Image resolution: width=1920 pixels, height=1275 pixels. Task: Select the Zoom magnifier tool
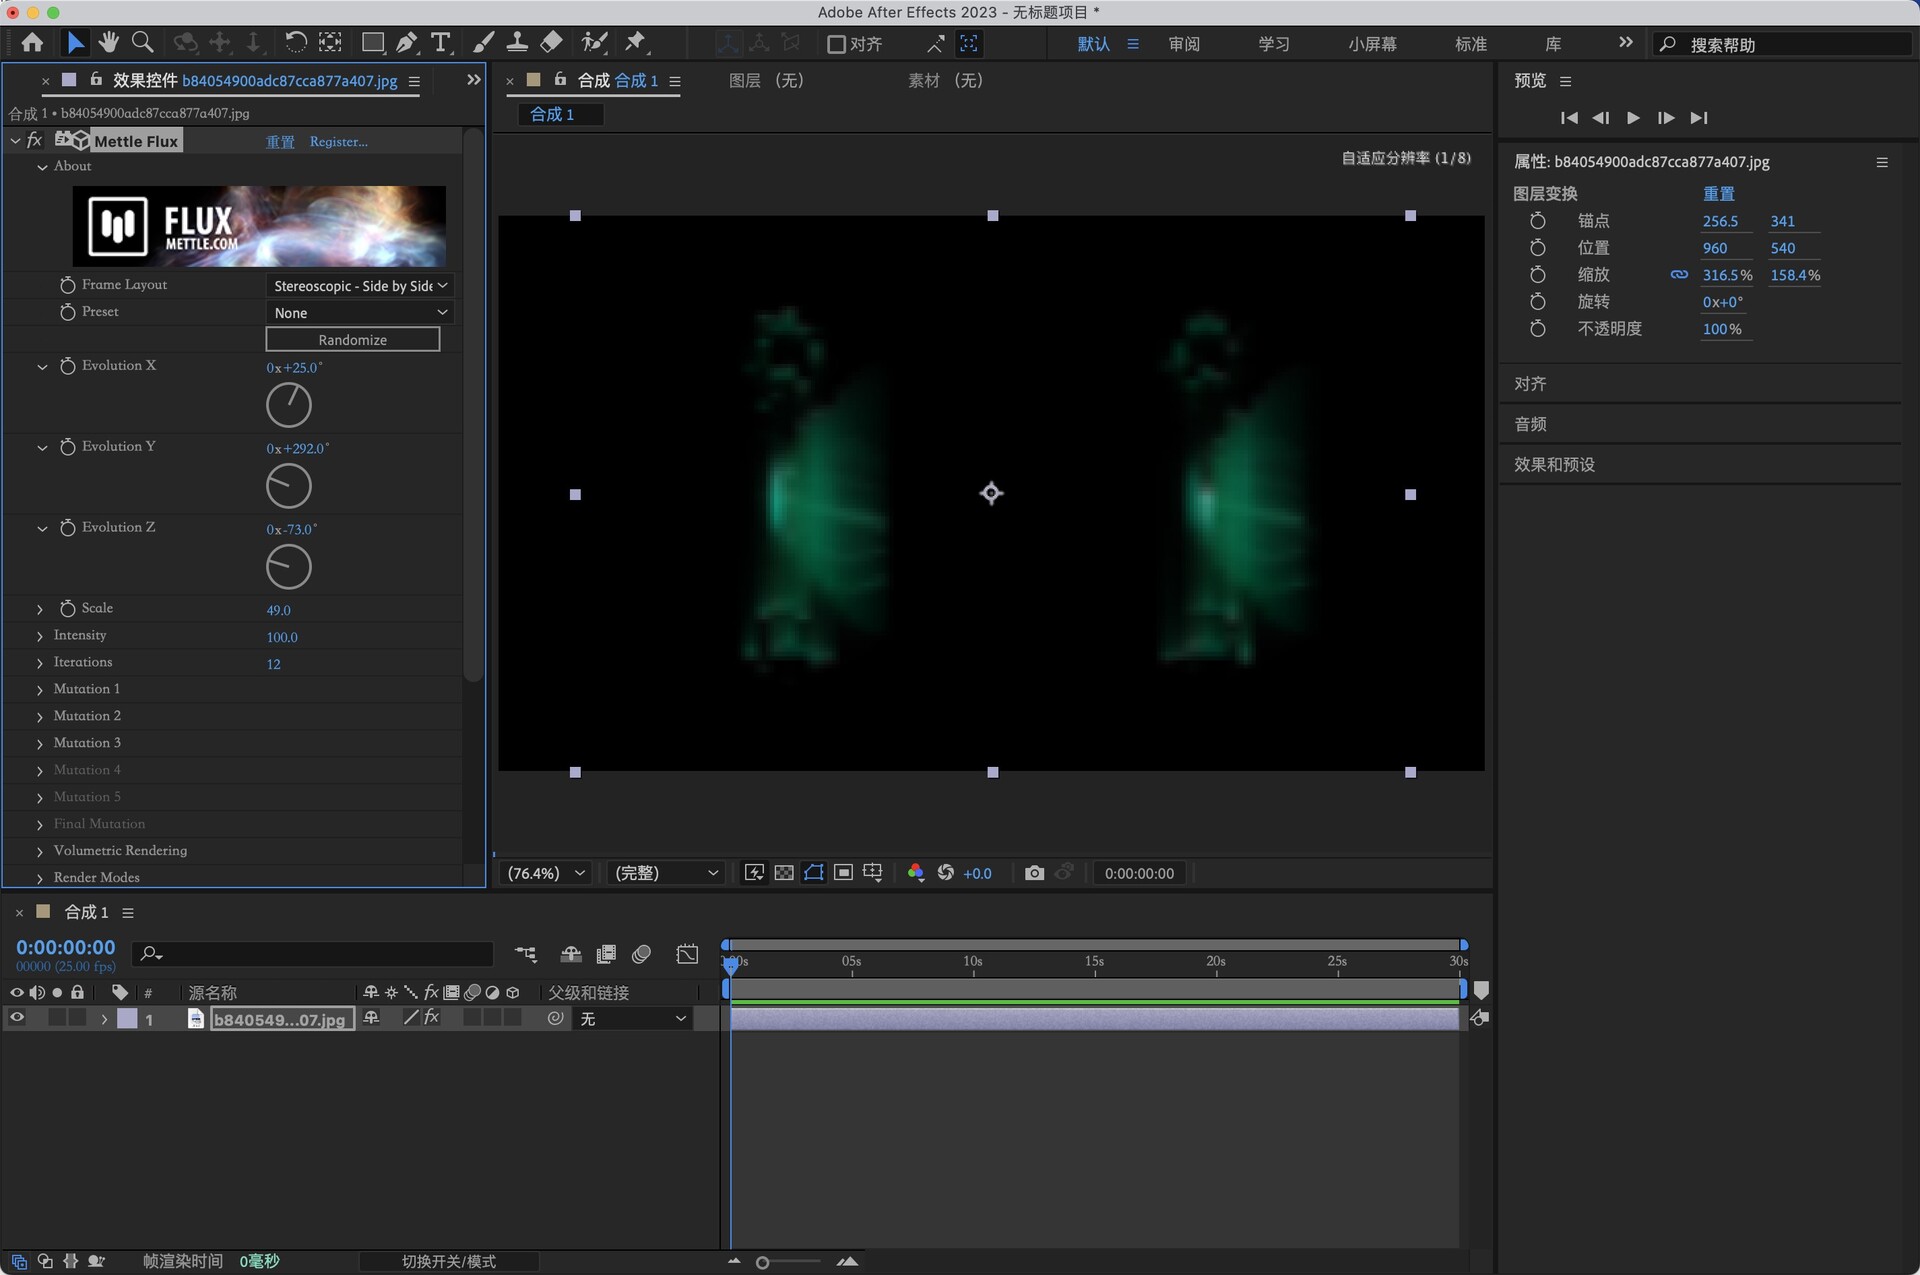143,42
